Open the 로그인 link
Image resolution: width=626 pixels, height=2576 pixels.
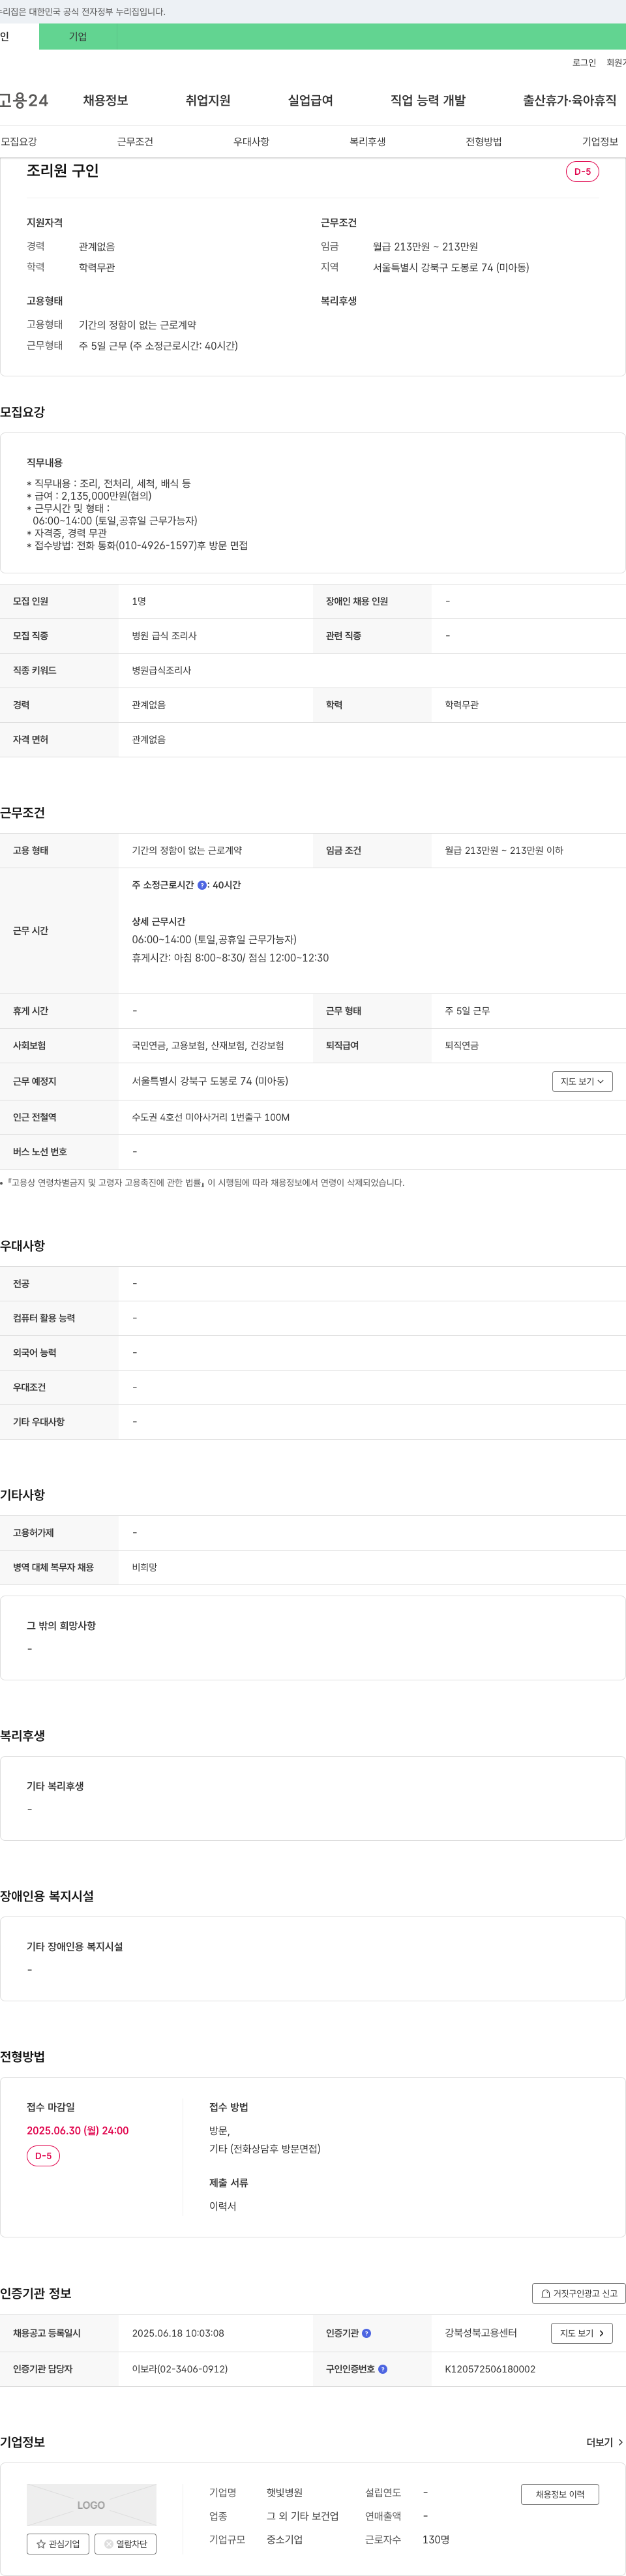coord(584,63)
